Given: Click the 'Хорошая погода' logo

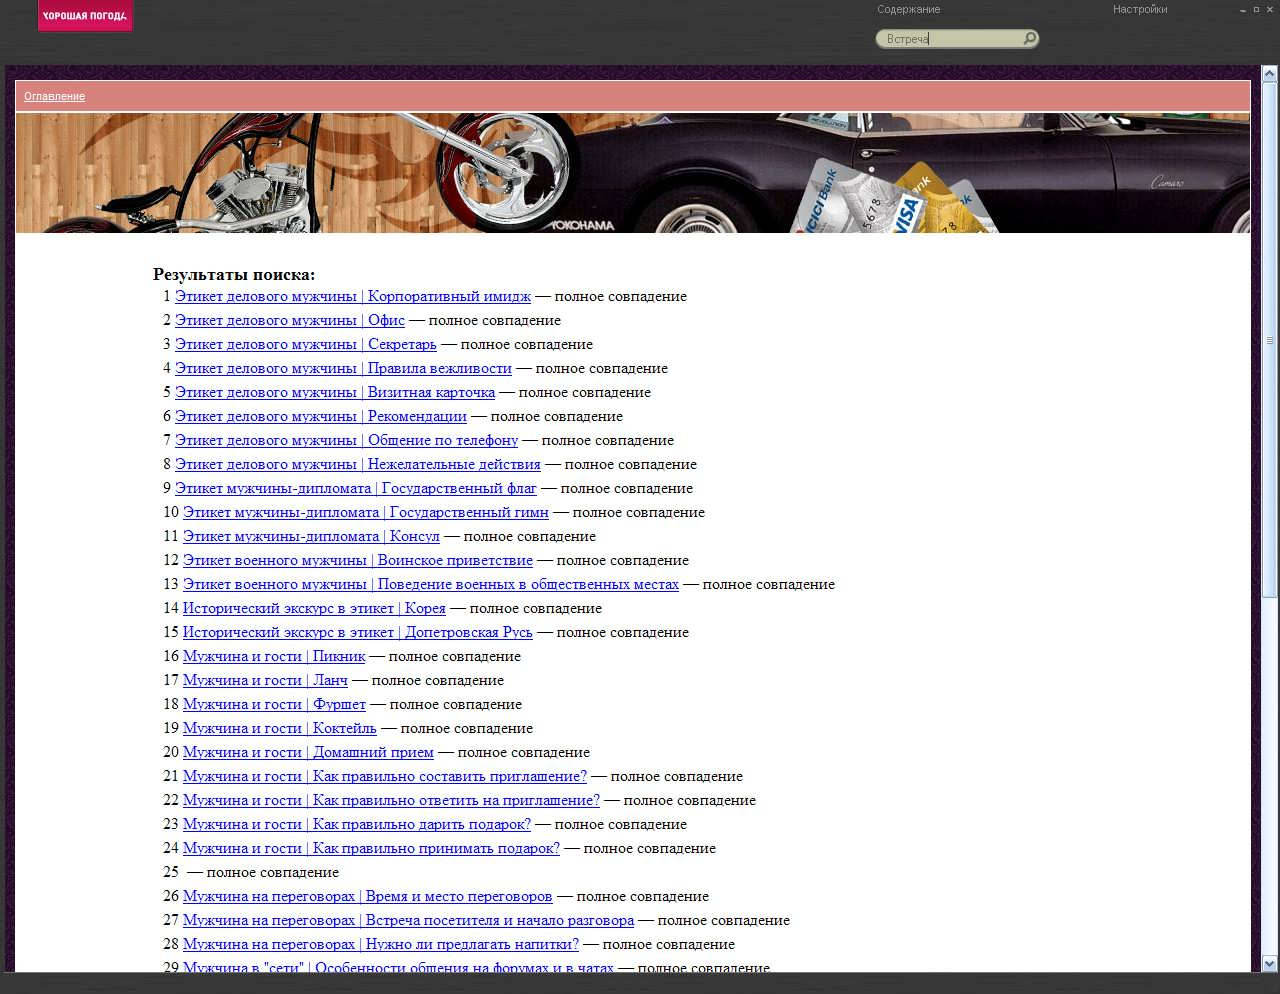Looking at the screenshot, I should [85, 16].
